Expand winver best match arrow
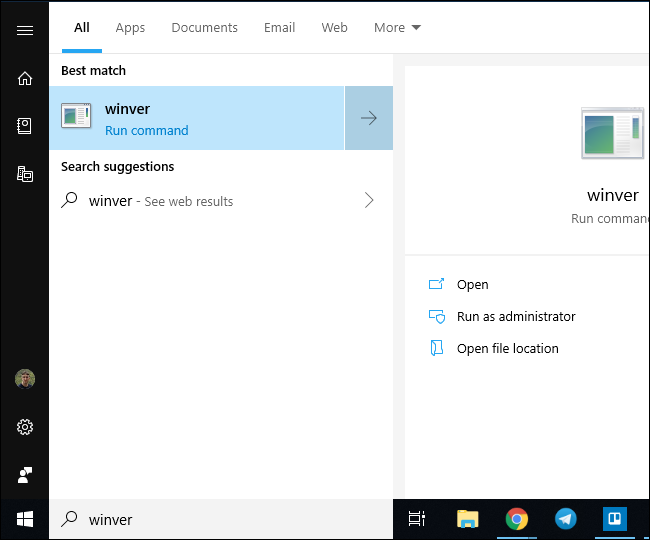 (369, 118)
